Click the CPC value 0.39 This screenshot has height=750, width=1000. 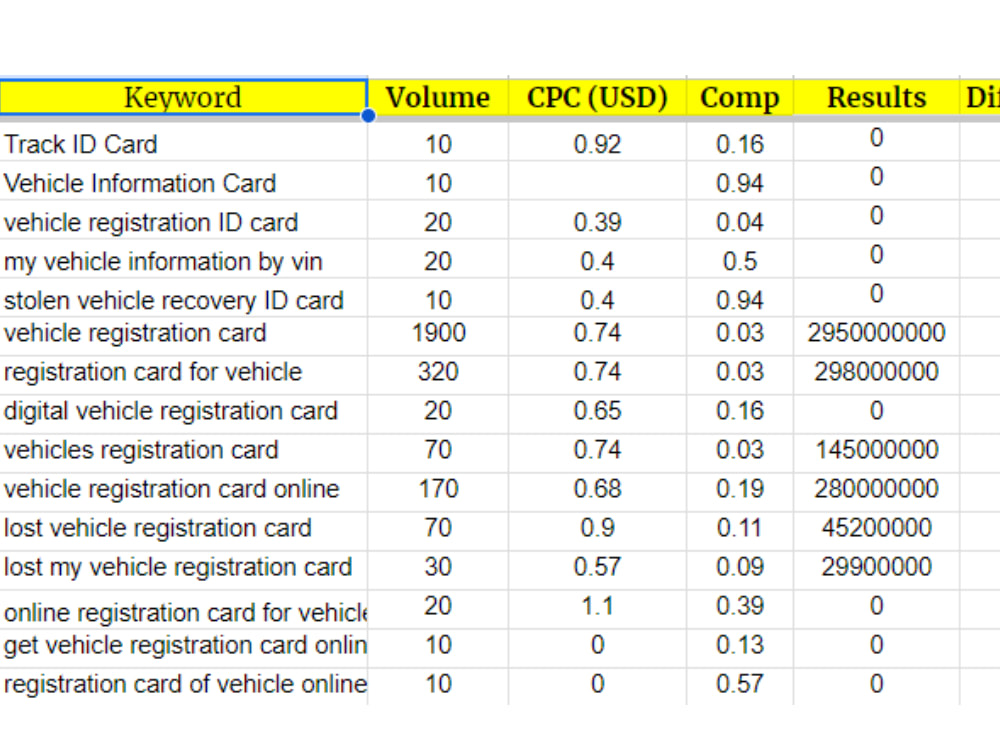tap(598, 222)
